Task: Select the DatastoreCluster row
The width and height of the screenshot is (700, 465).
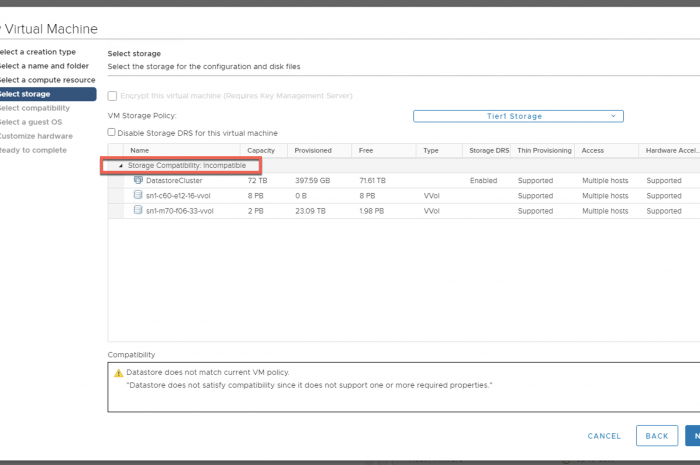Action: point(182,181)
